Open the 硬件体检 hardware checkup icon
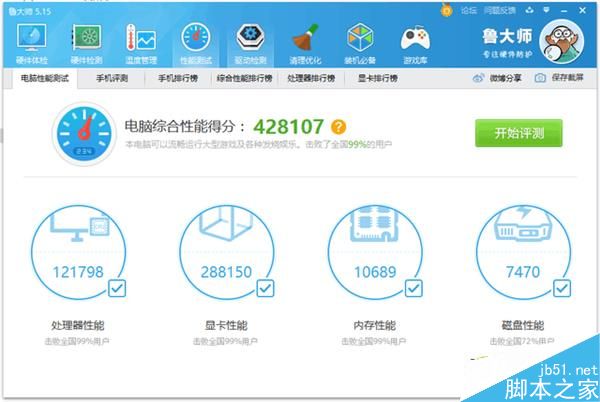Viewport: 600px width, 402px height. pos(31,37)
